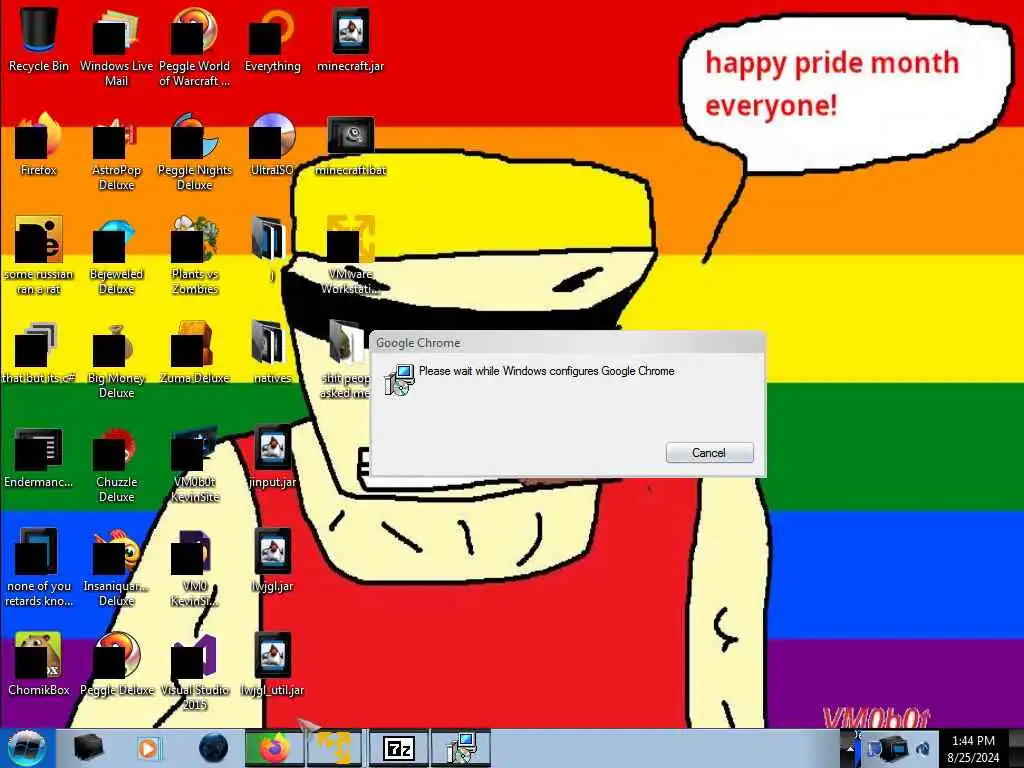This screenshot has width=1024, height=768.
Task: Open the Windows Start menu orb
Action: pos(27,748)
